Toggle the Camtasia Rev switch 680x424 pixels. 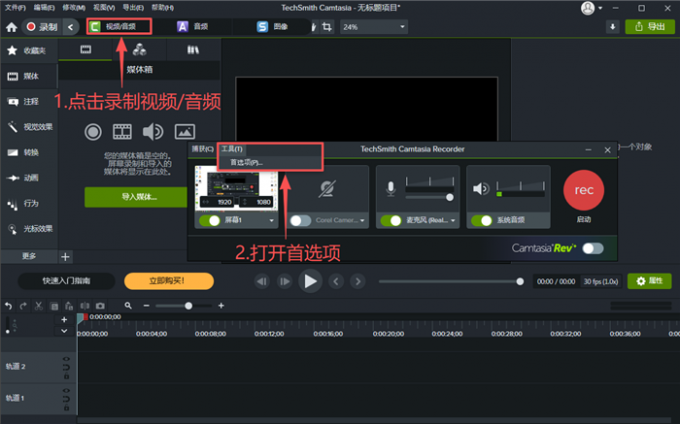coord(593,248)
